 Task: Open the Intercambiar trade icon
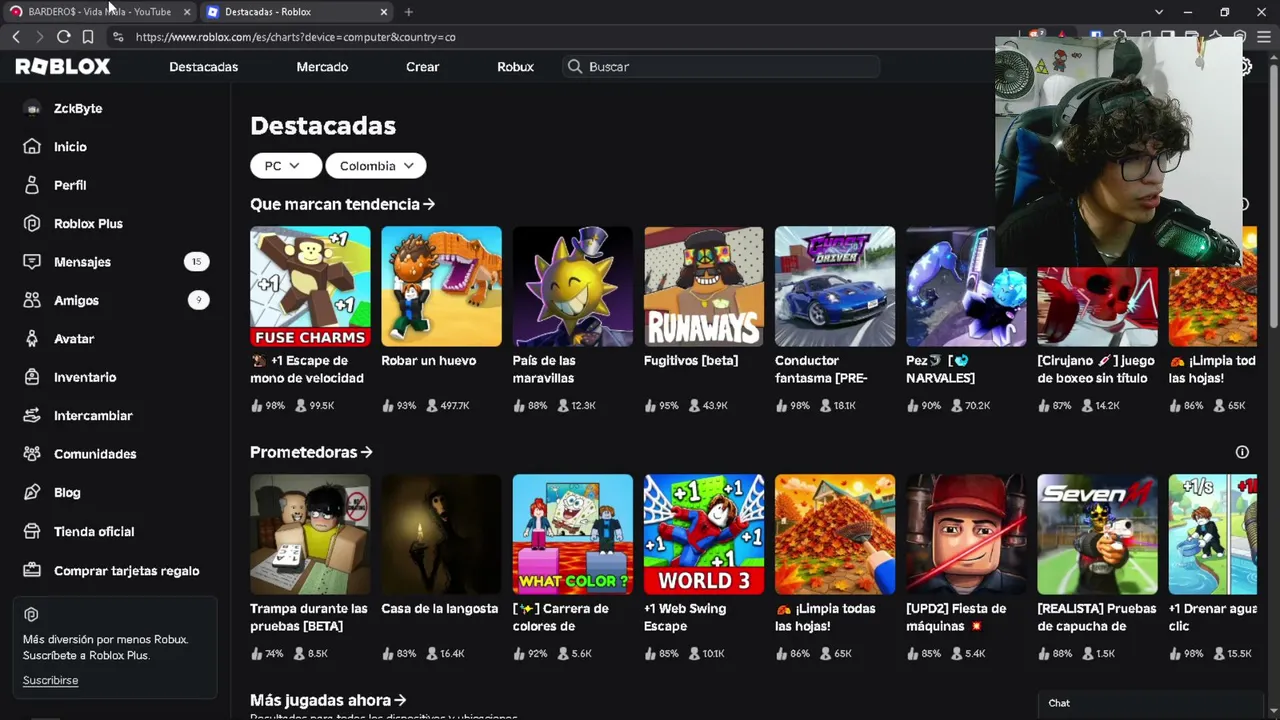coord(32,415)
